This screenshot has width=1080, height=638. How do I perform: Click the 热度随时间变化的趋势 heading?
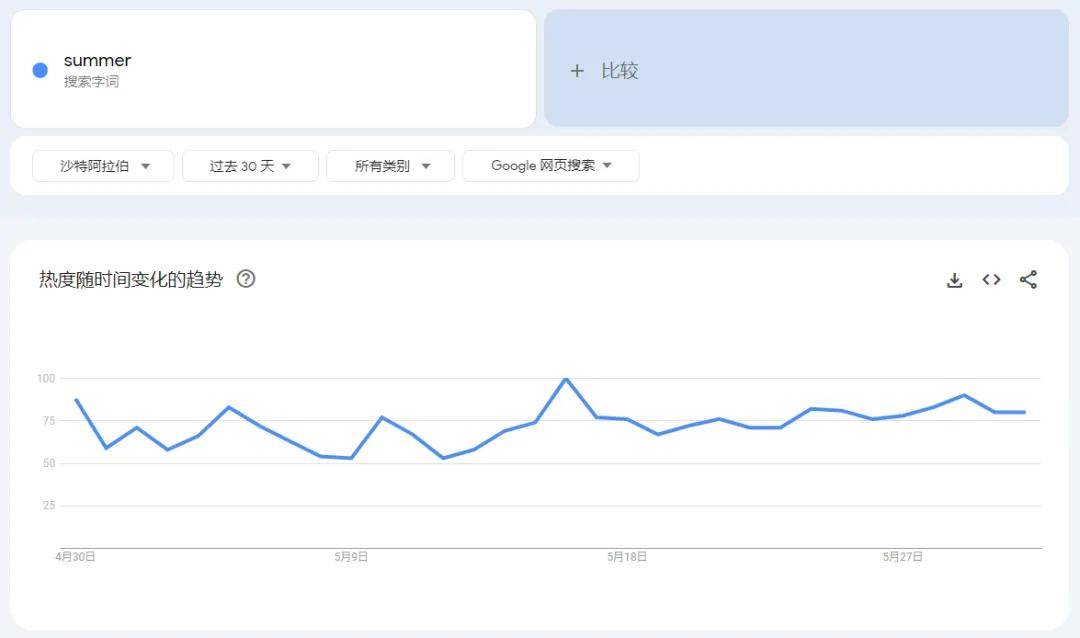tap(131, 279)
